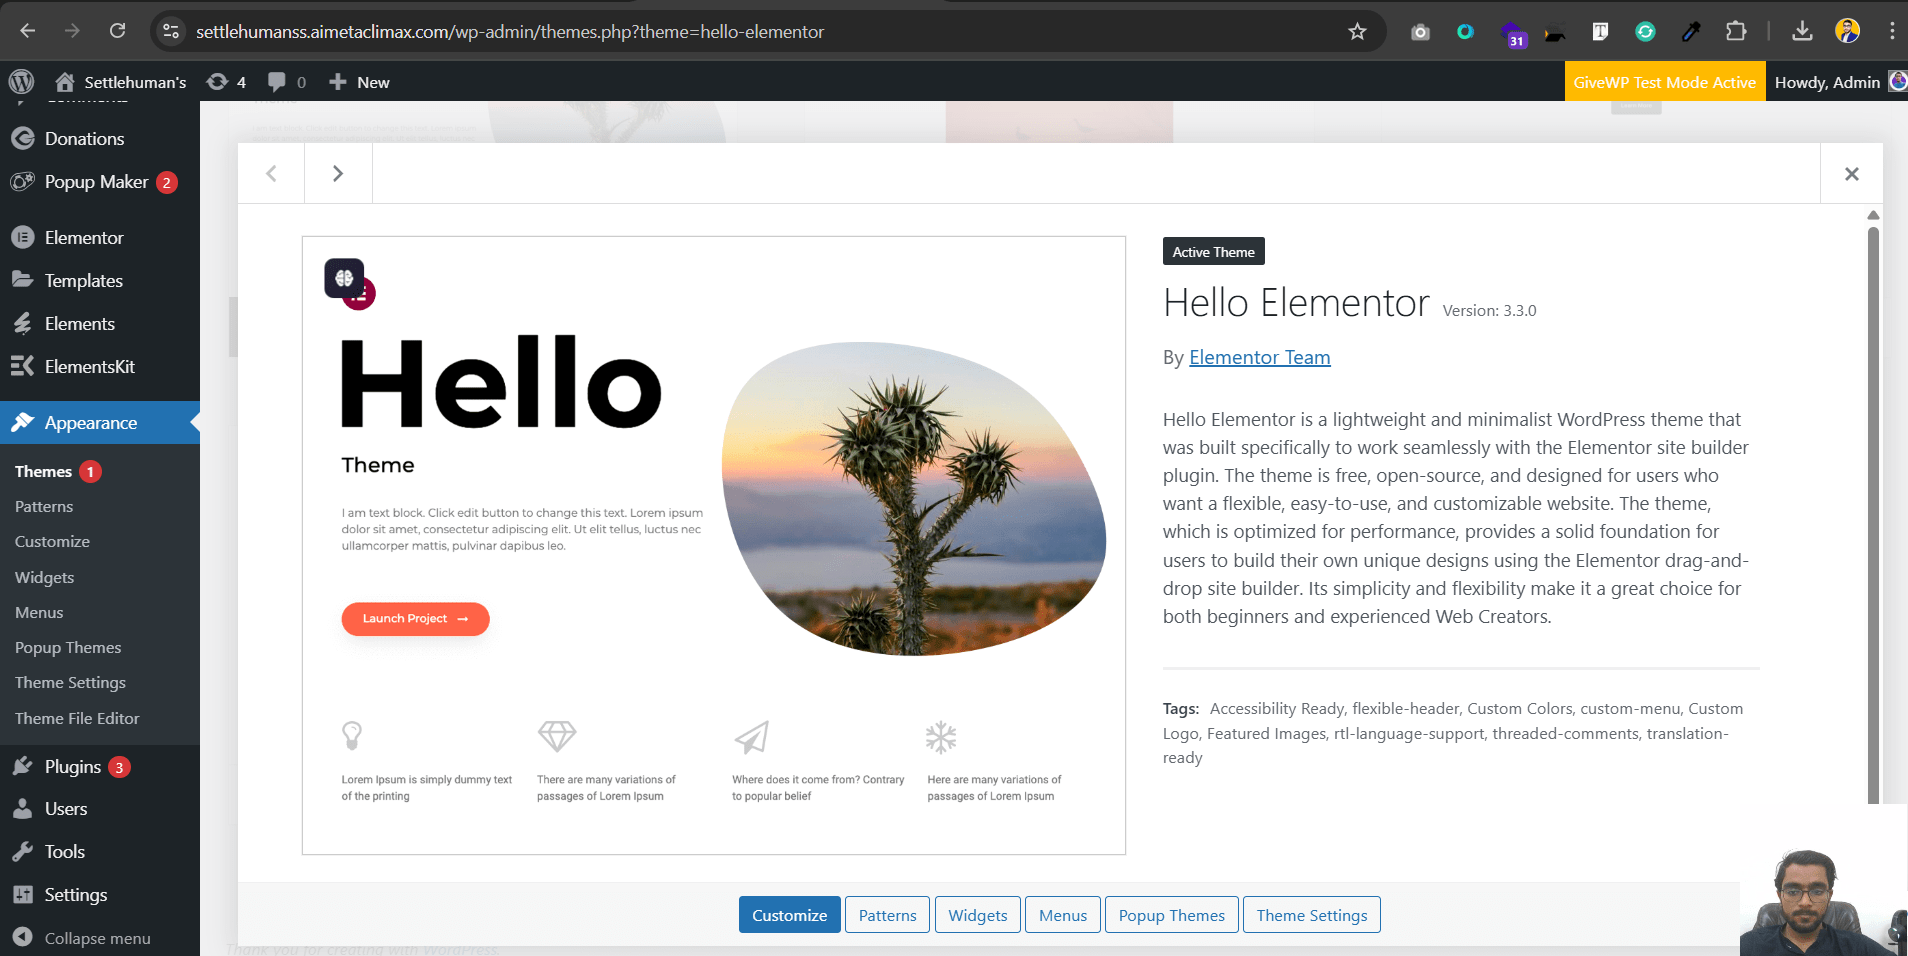1908x956 pixels.
Task: Close the theme details overlay
Action: (1852, 174)
